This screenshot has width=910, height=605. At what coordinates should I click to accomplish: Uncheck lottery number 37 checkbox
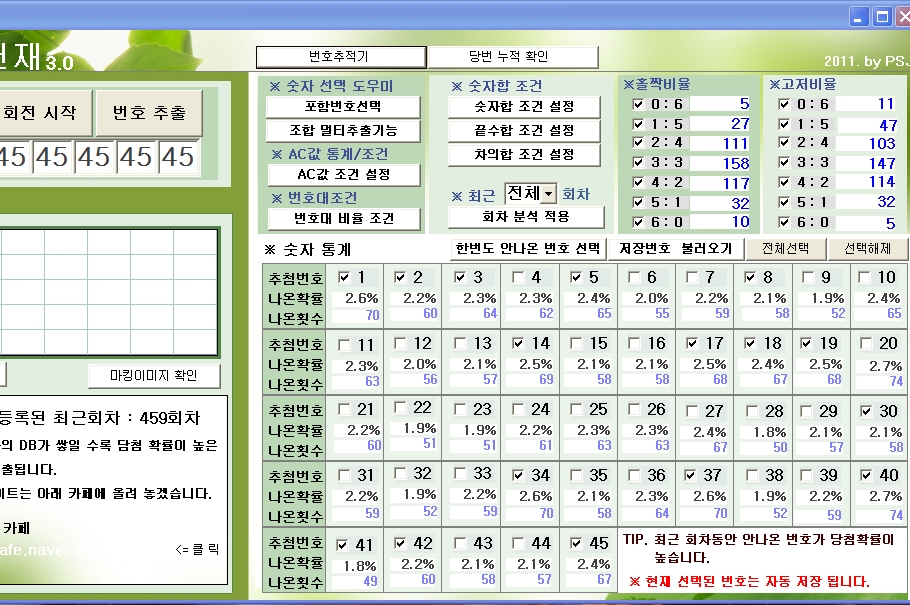coord(690,475)
